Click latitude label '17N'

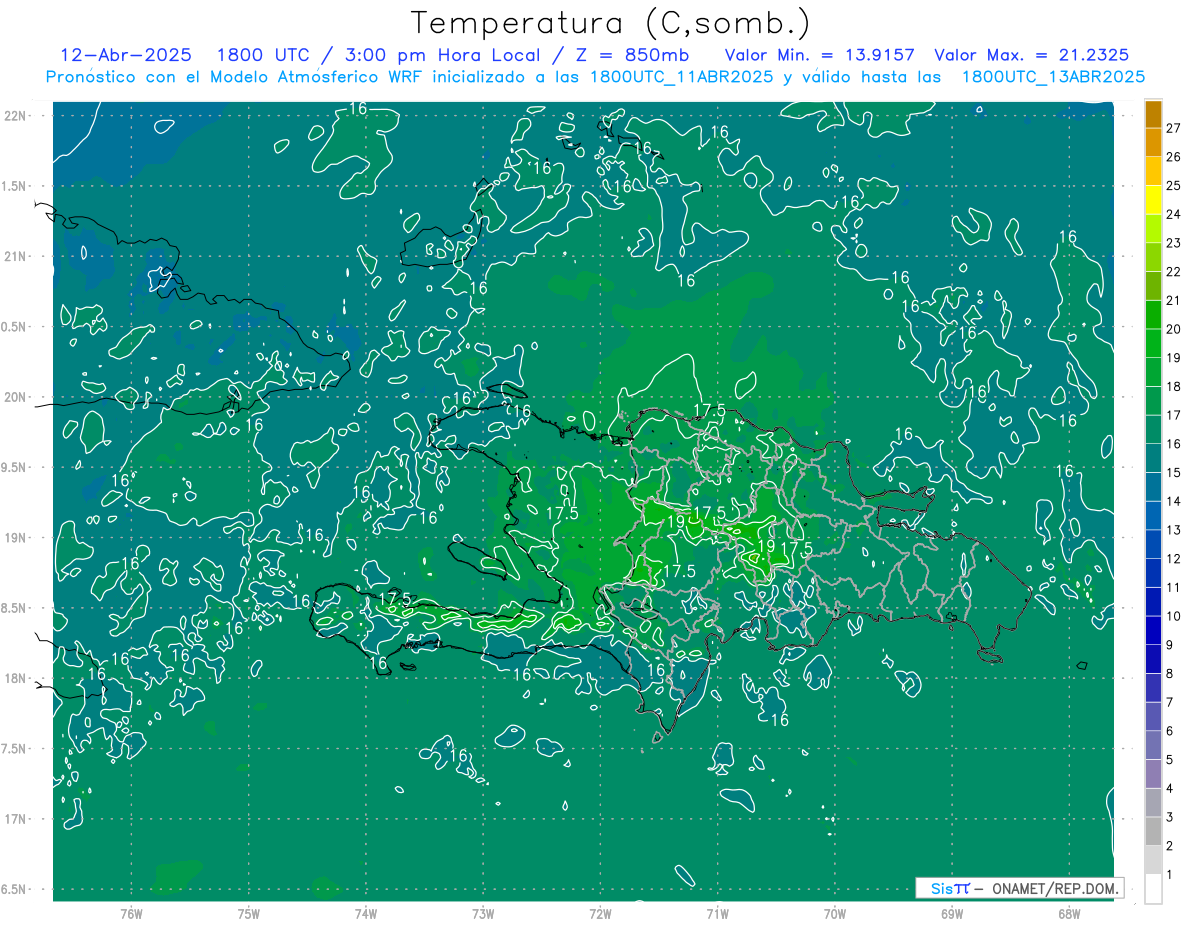coord(16,819)
